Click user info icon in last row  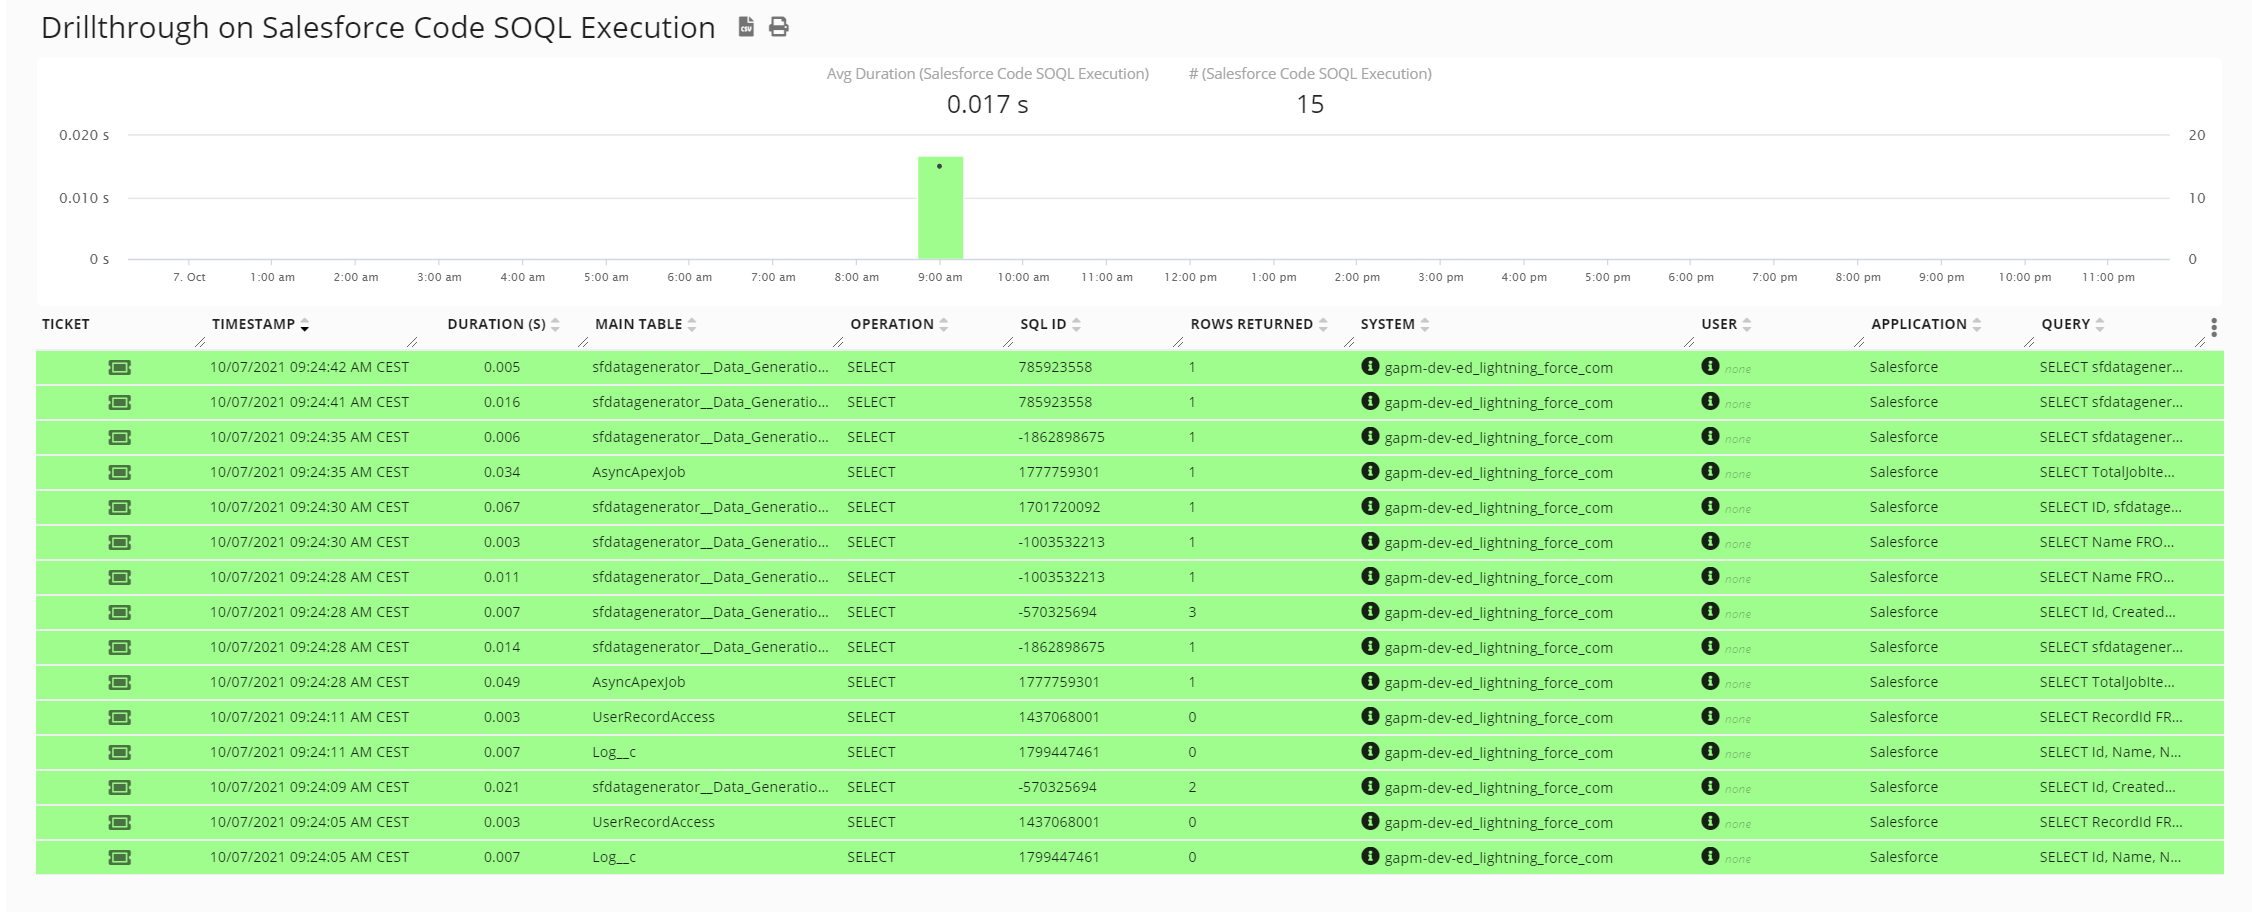tap(1710, 857)
